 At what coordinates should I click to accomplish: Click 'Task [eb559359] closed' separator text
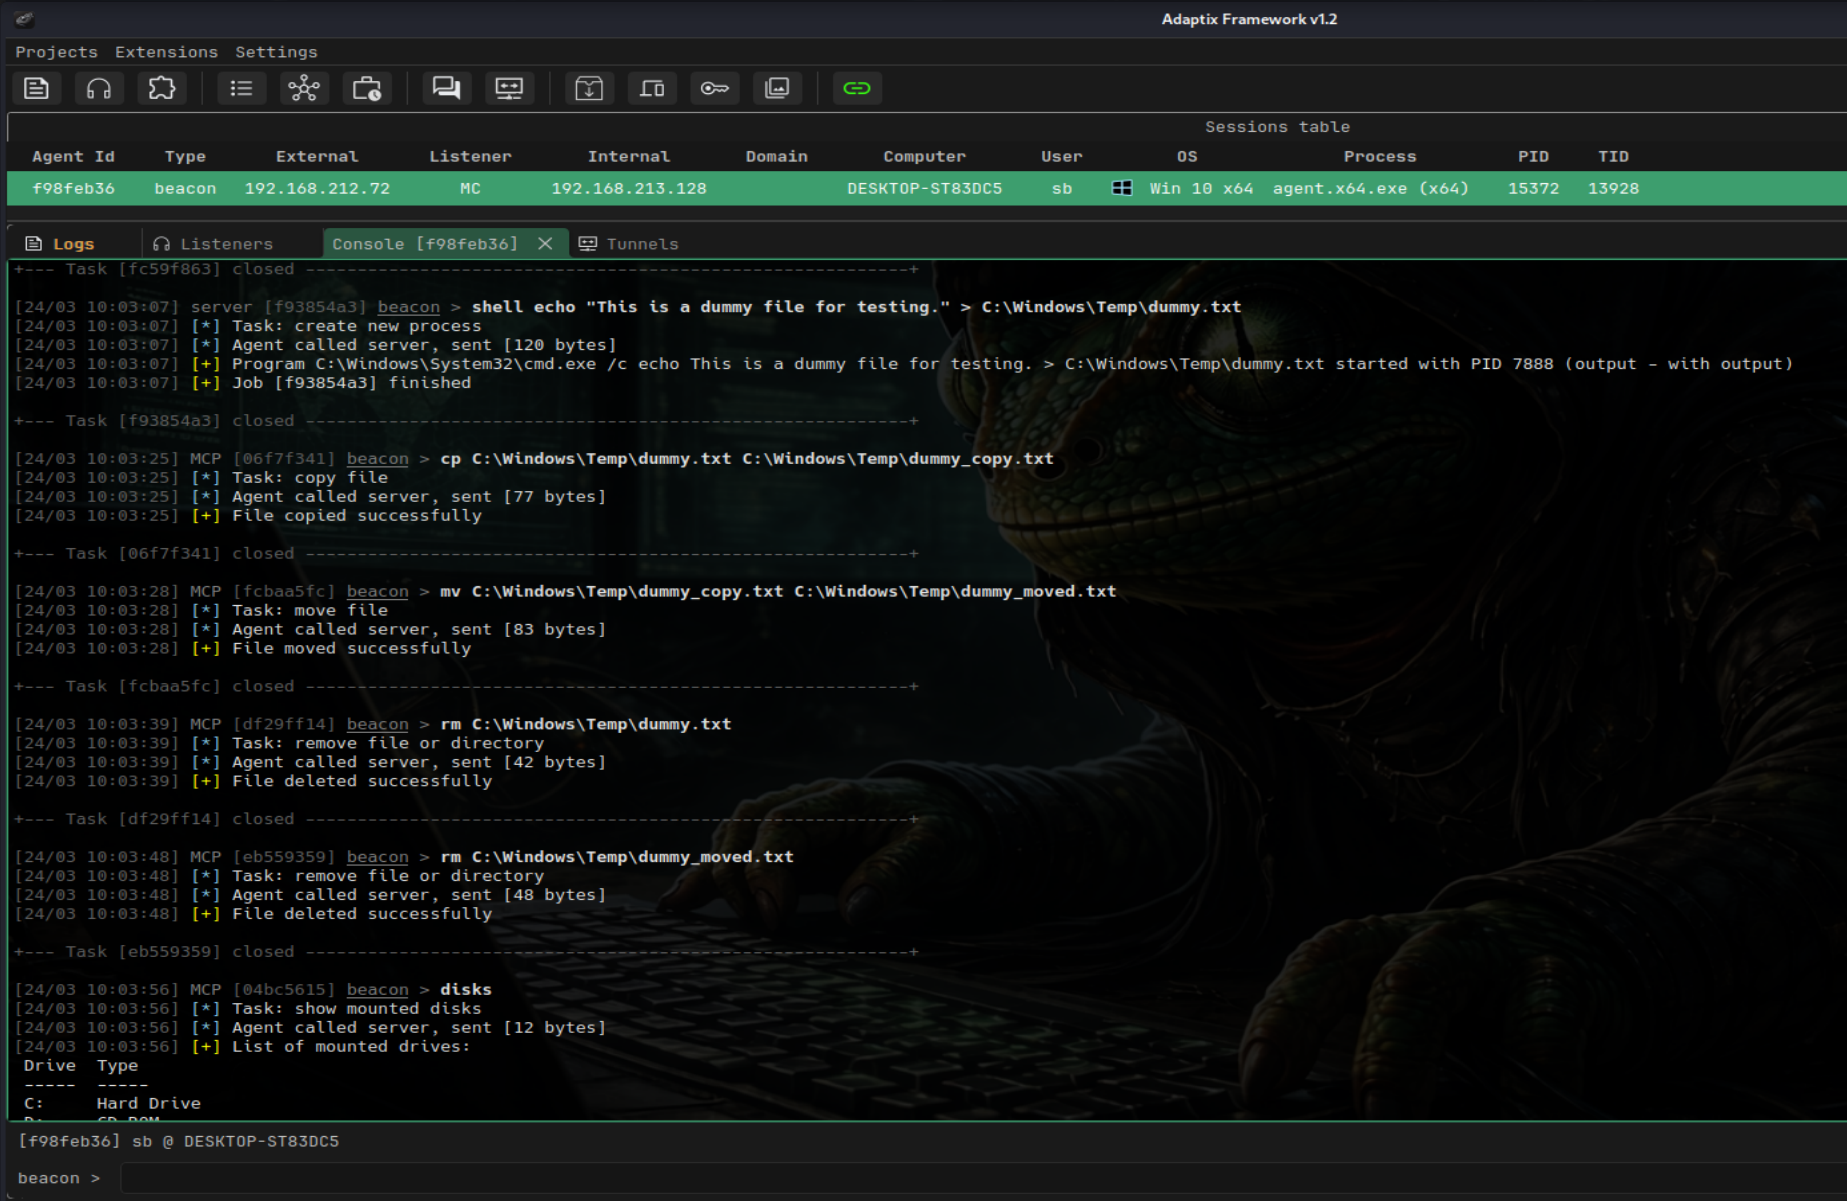pyautogui.click(x=180, y=952)
